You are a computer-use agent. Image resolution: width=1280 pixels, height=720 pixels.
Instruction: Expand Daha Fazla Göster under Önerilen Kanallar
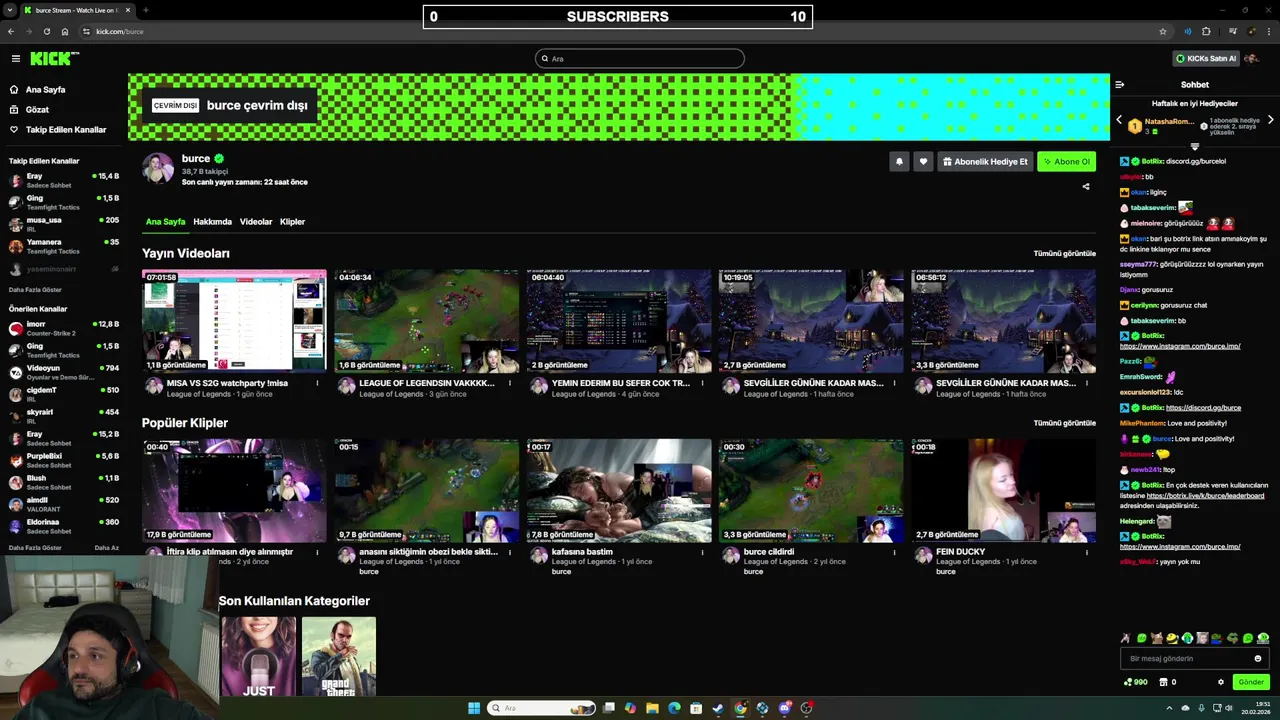click(35, 548)
